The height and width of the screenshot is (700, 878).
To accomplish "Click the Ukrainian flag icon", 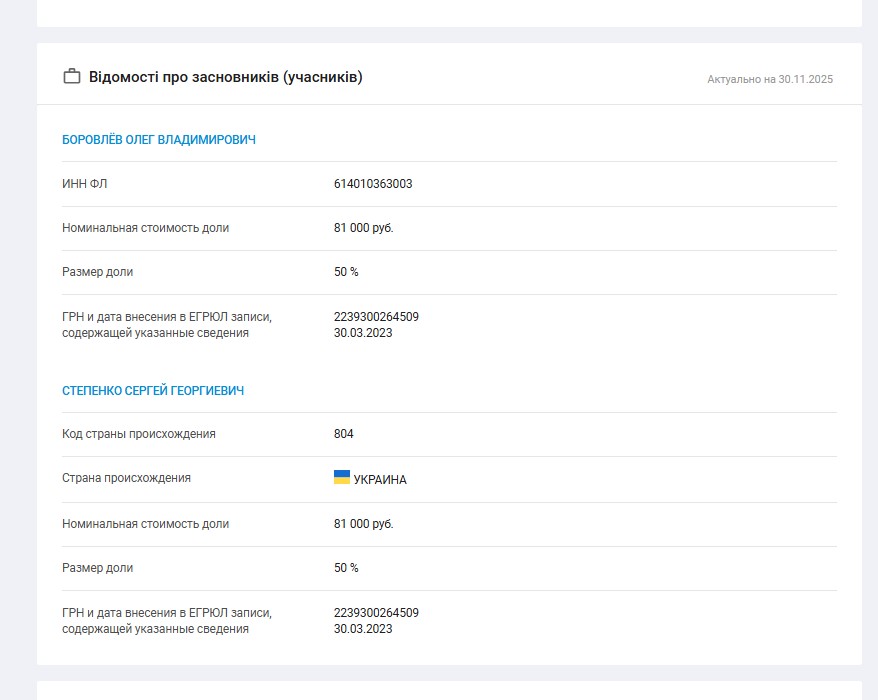I will click(x=342, y=478).
